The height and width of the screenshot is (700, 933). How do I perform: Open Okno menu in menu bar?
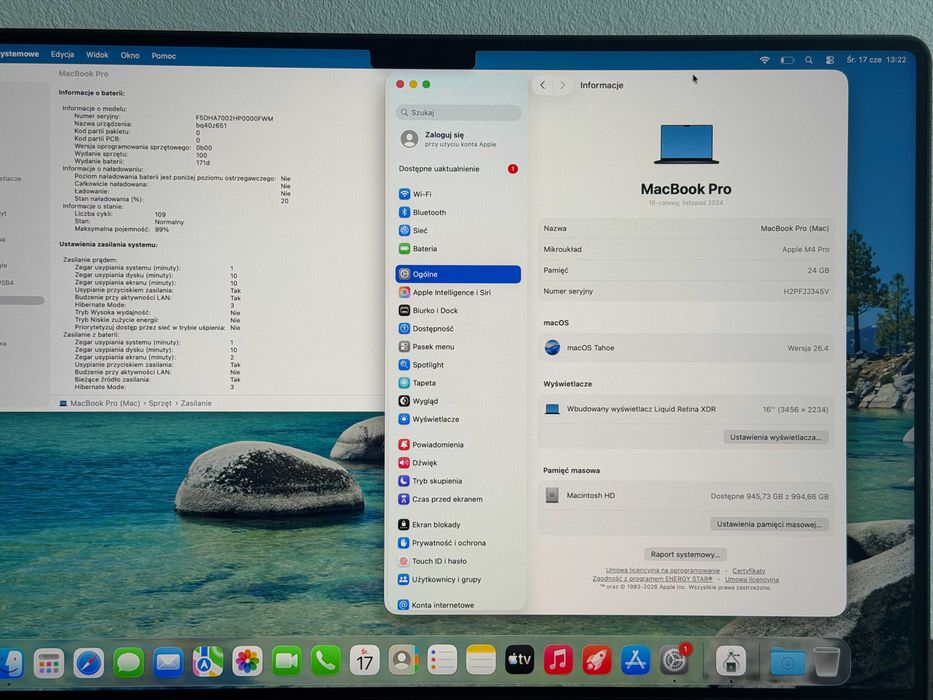tap(130, 55)
